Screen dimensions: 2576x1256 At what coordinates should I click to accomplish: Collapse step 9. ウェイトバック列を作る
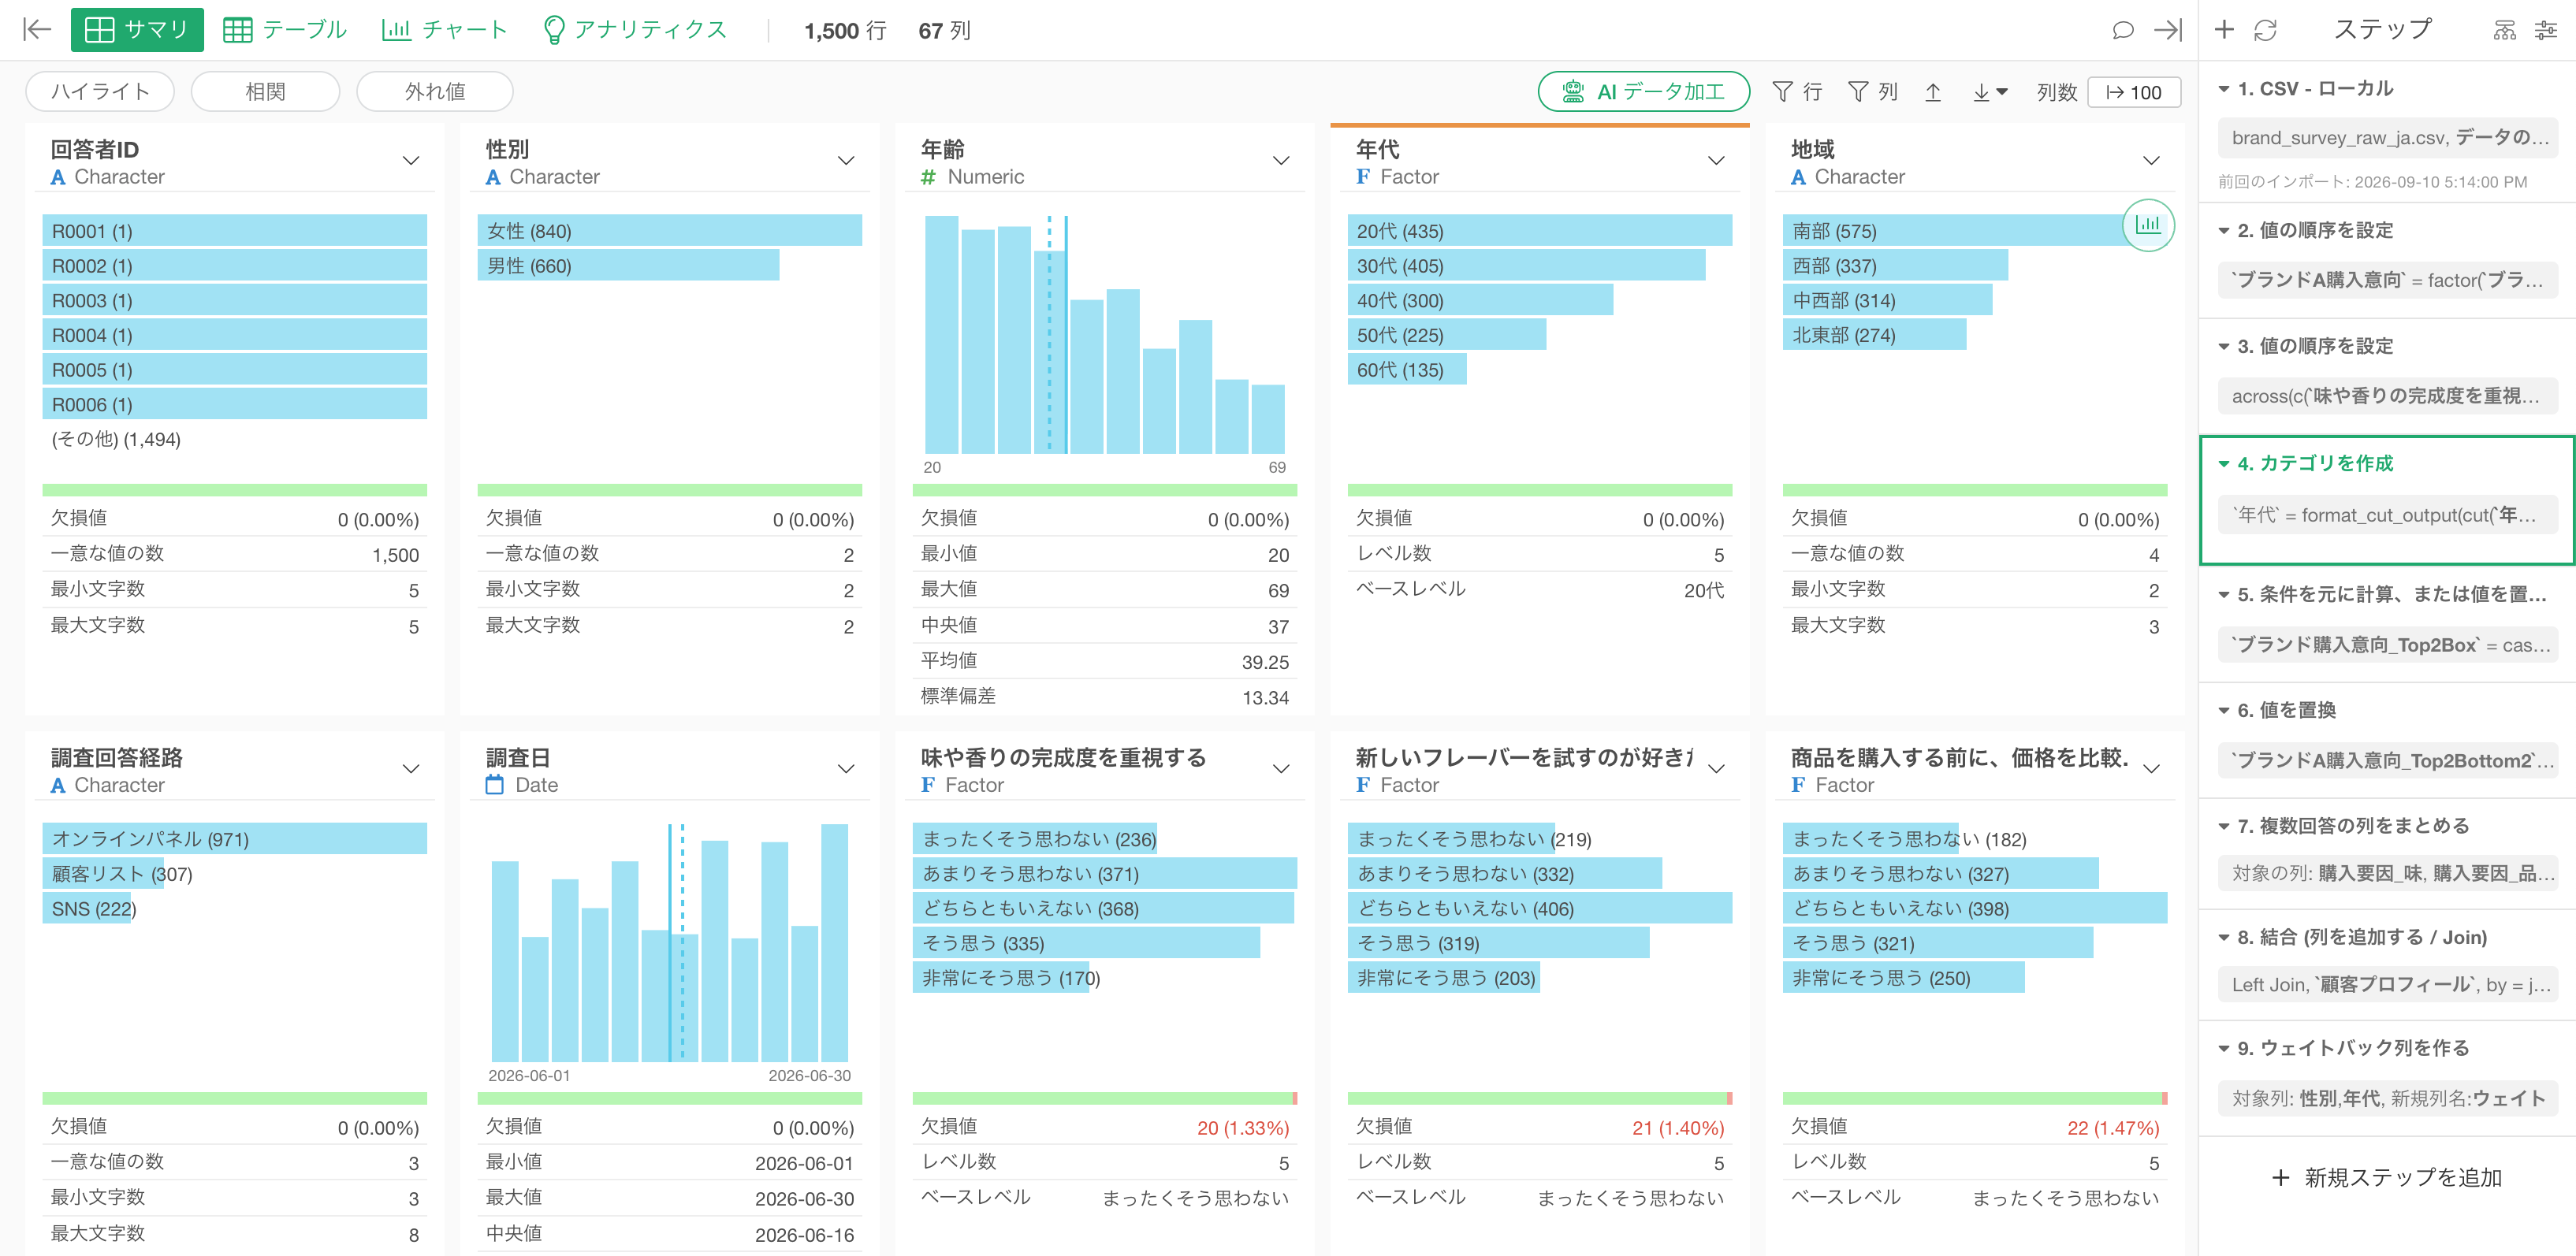click(2224, 1049)
